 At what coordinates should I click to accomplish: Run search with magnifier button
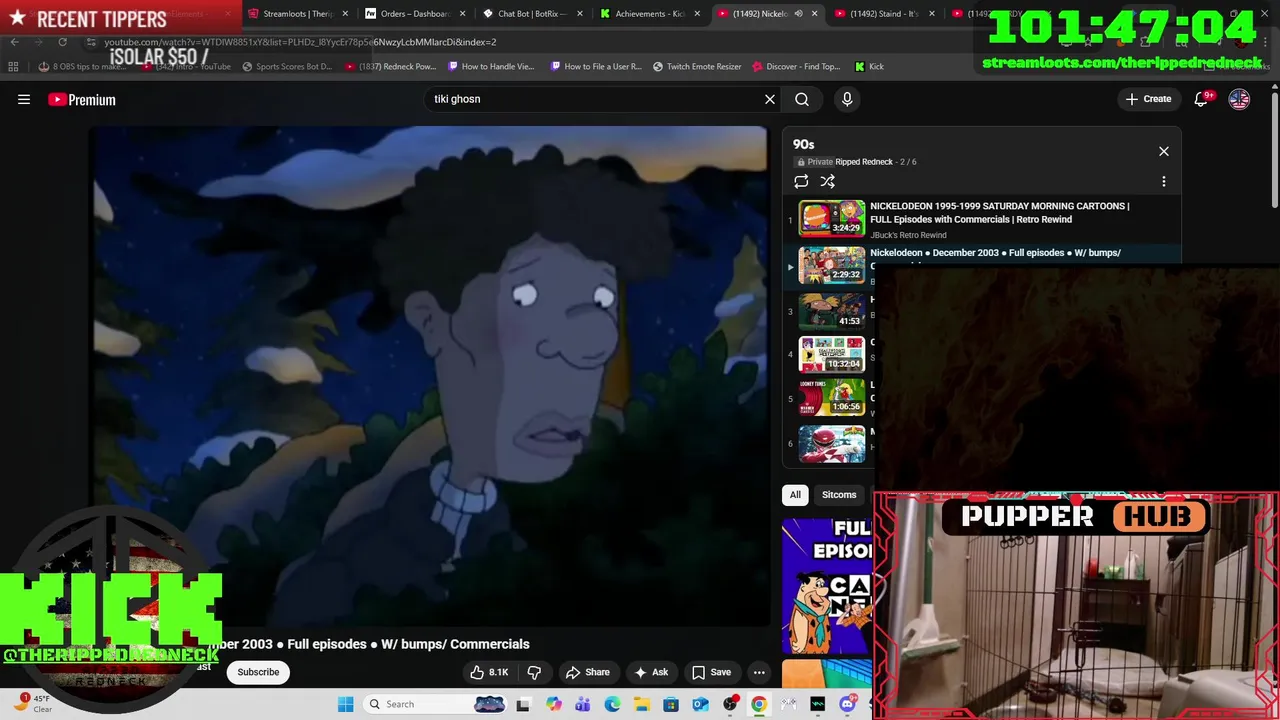(802, 99)
